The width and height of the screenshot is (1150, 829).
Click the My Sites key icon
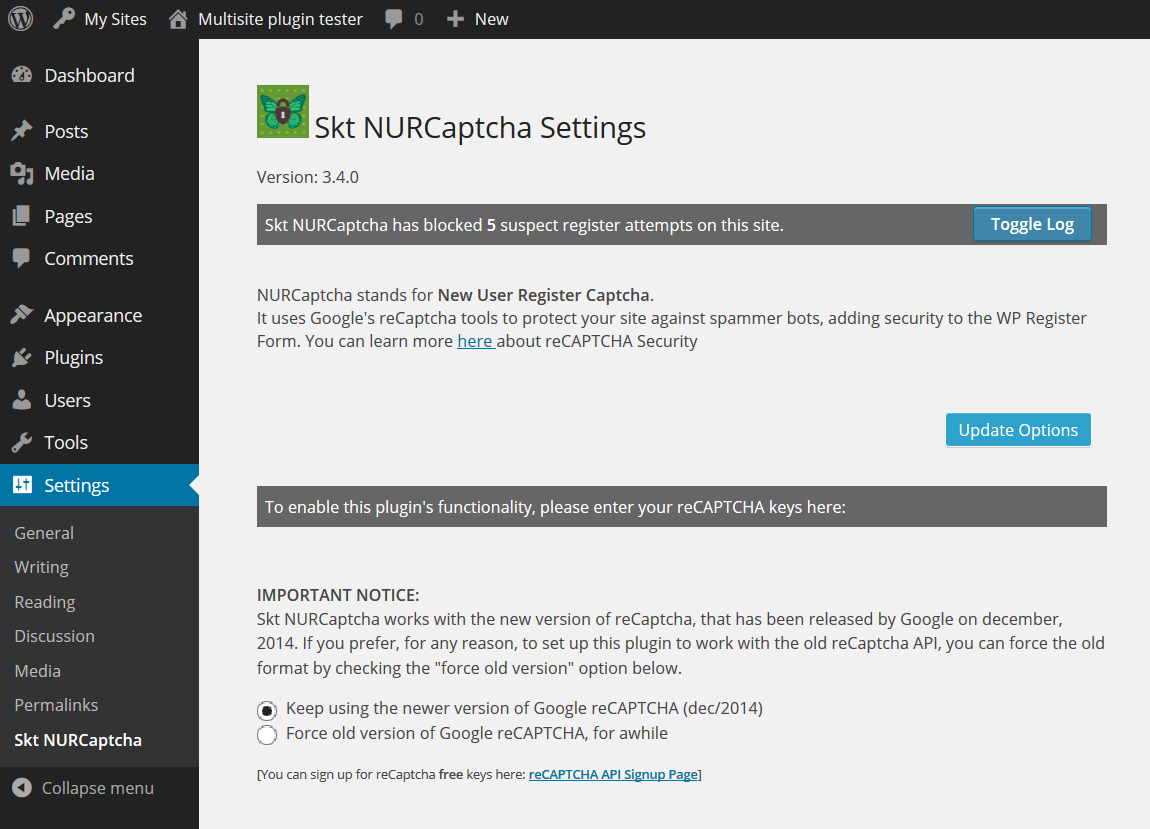[64, 18]
